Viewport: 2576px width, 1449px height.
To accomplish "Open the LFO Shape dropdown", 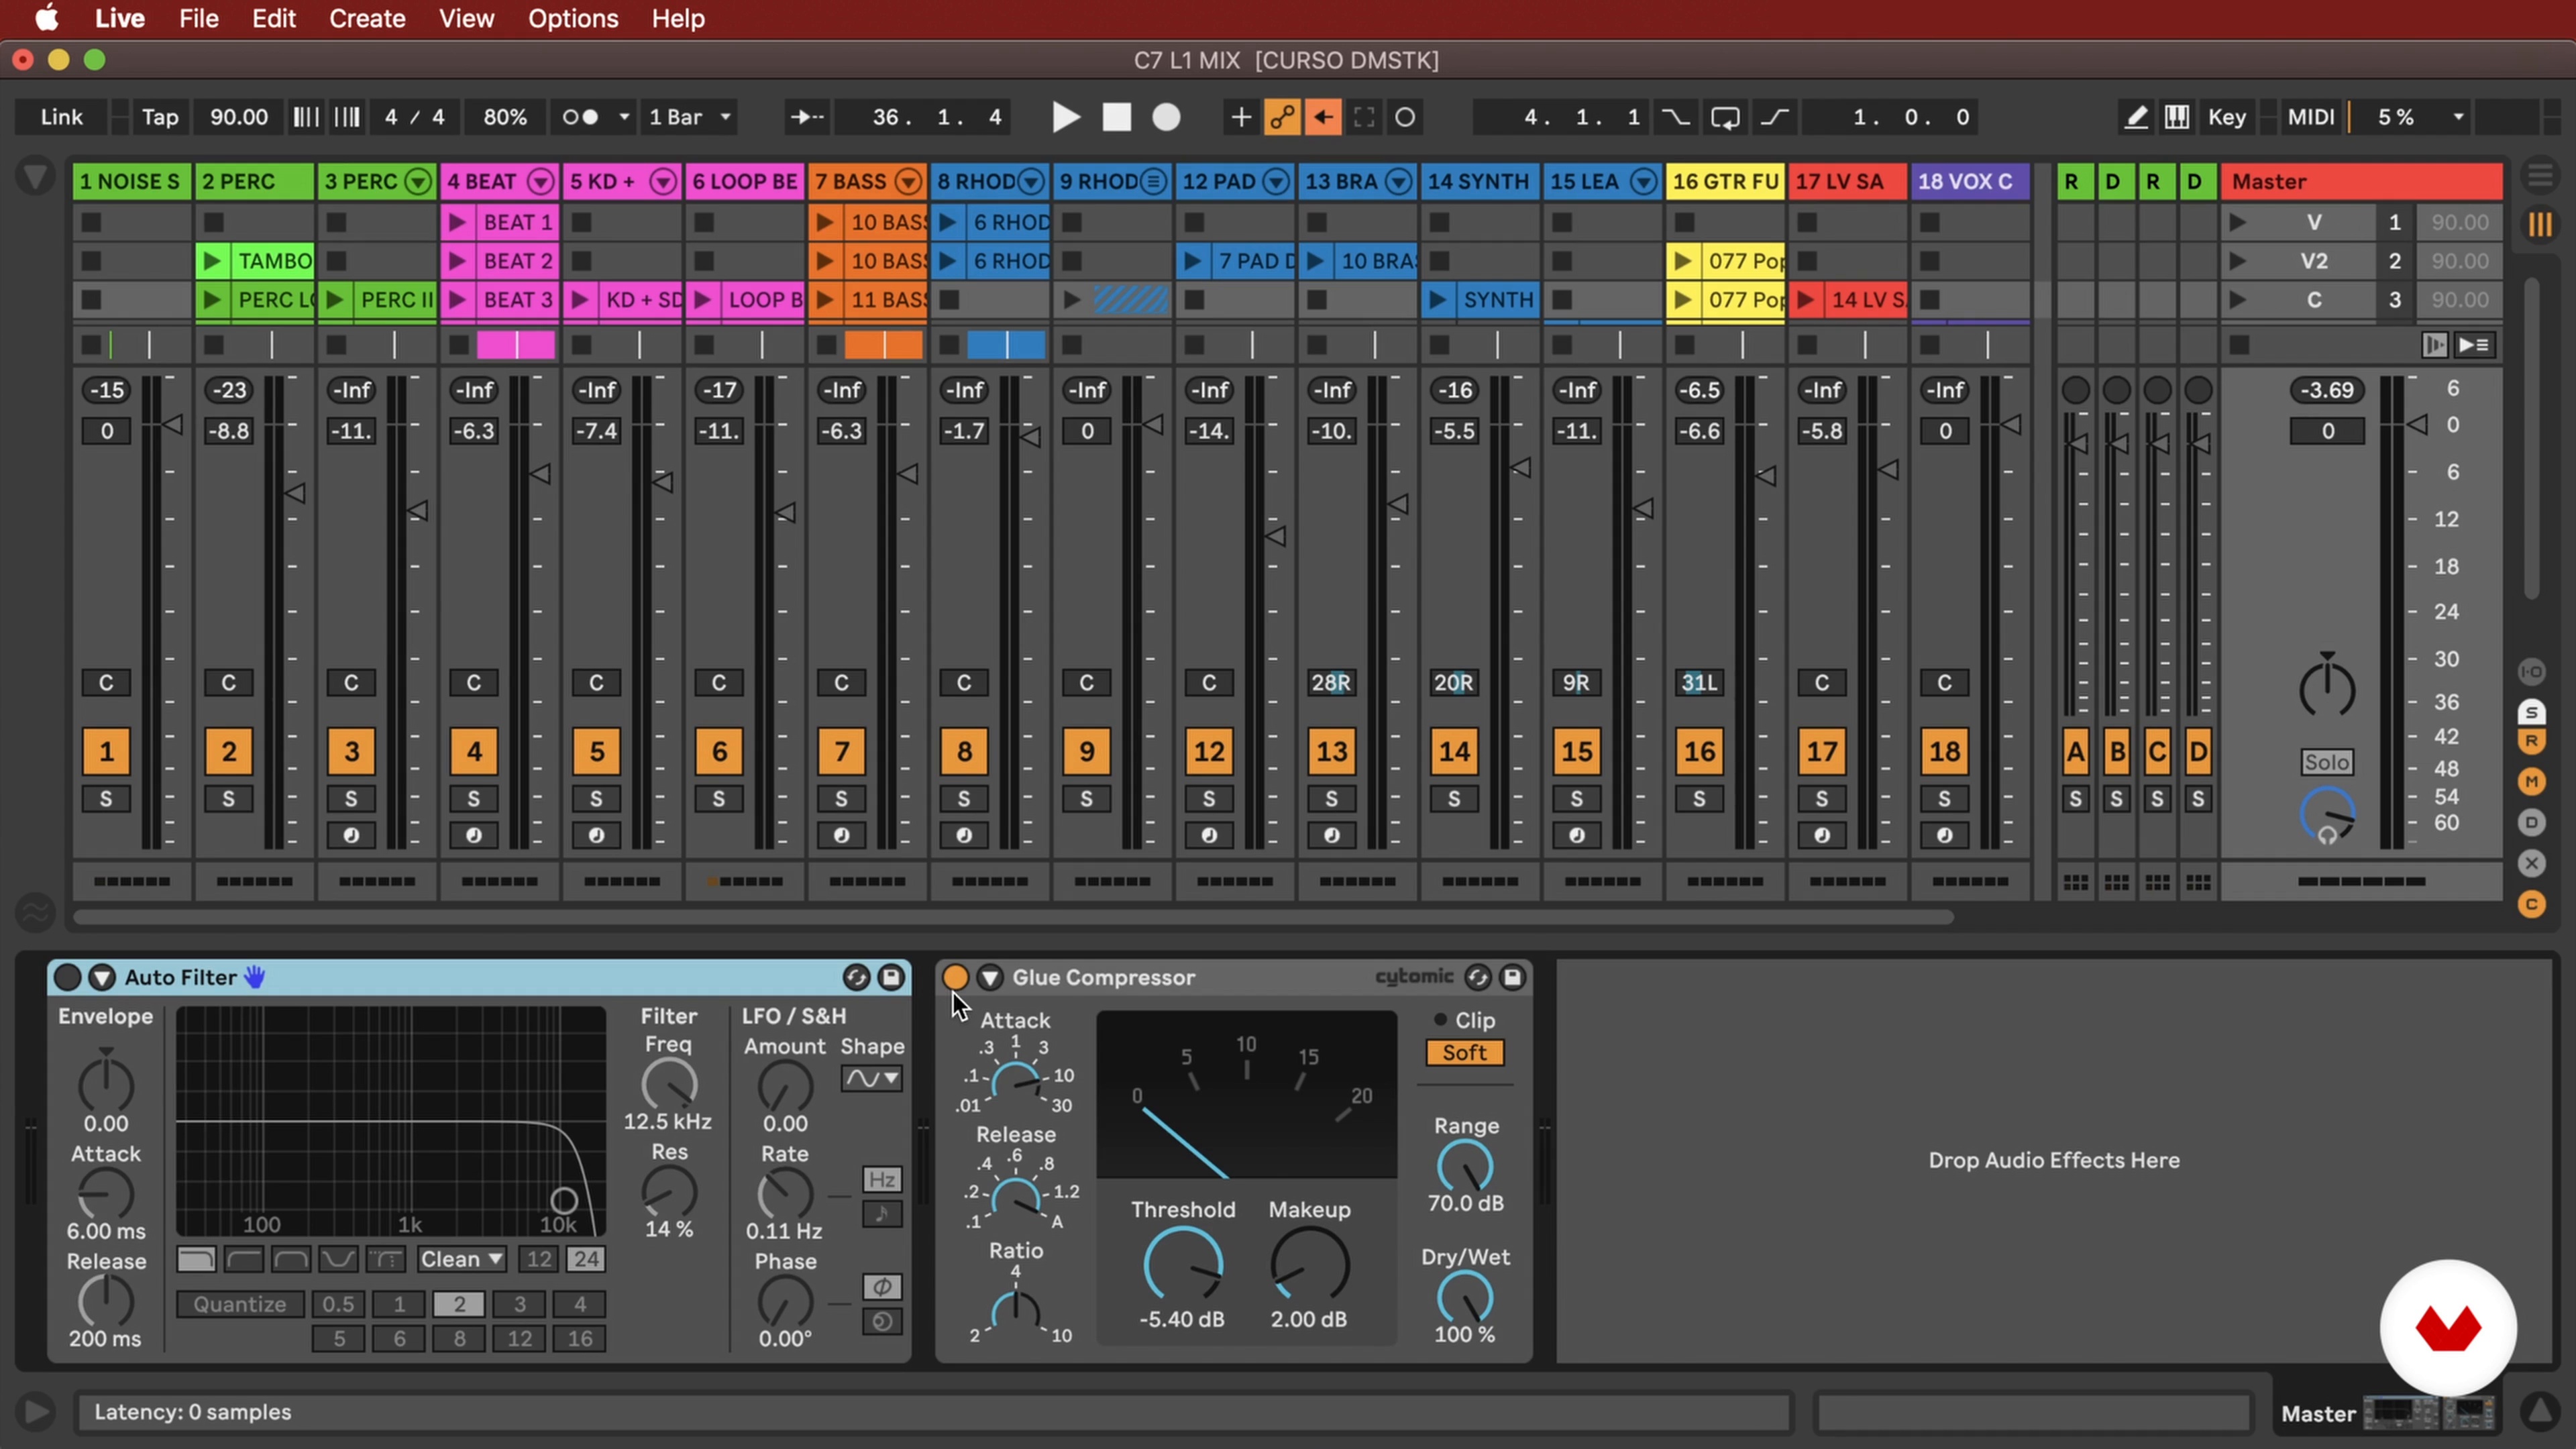I will point(872,1078).
